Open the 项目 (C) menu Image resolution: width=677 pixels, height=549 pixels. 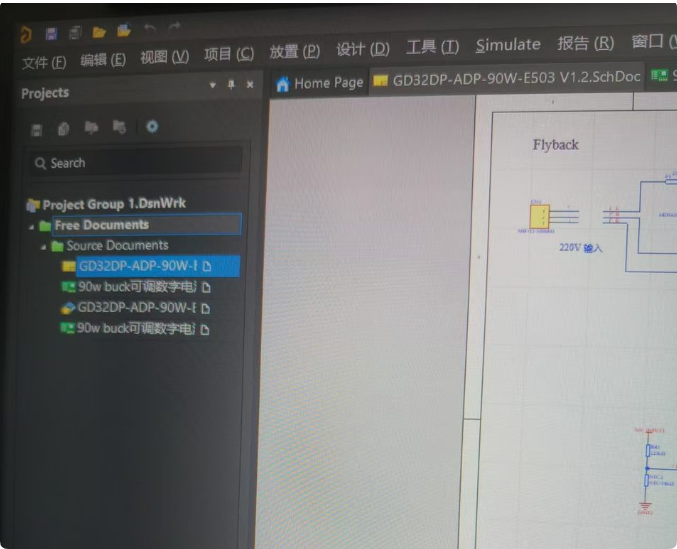point(229,54)
